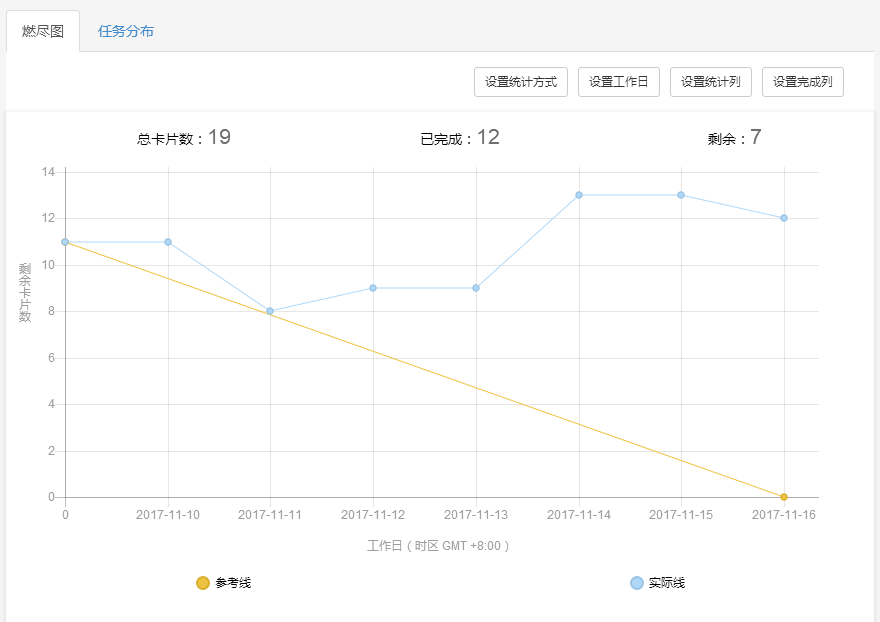This screenshot has height=622, width=880.
Task: Click the 总卡片数 value 19
Action: pyautogui.click(x=219, y=137)
